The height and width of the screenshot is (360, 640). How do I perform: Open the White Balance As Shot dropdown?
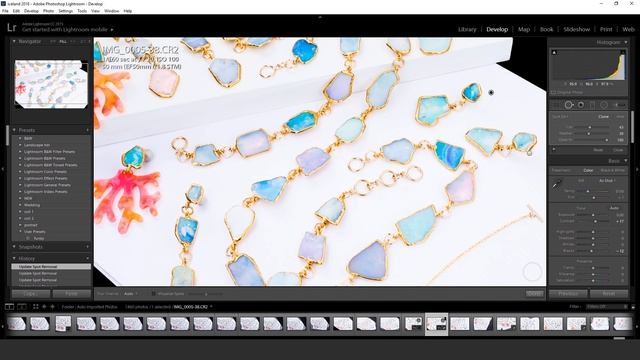point(607,180)
